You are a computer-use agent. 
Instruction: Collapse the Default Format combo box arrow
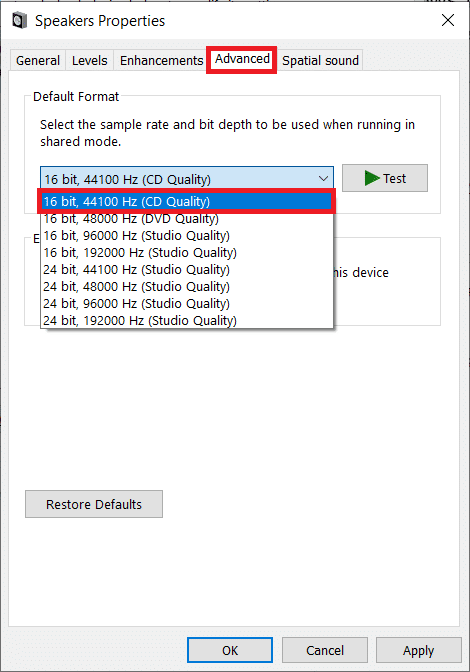[323, 178]
